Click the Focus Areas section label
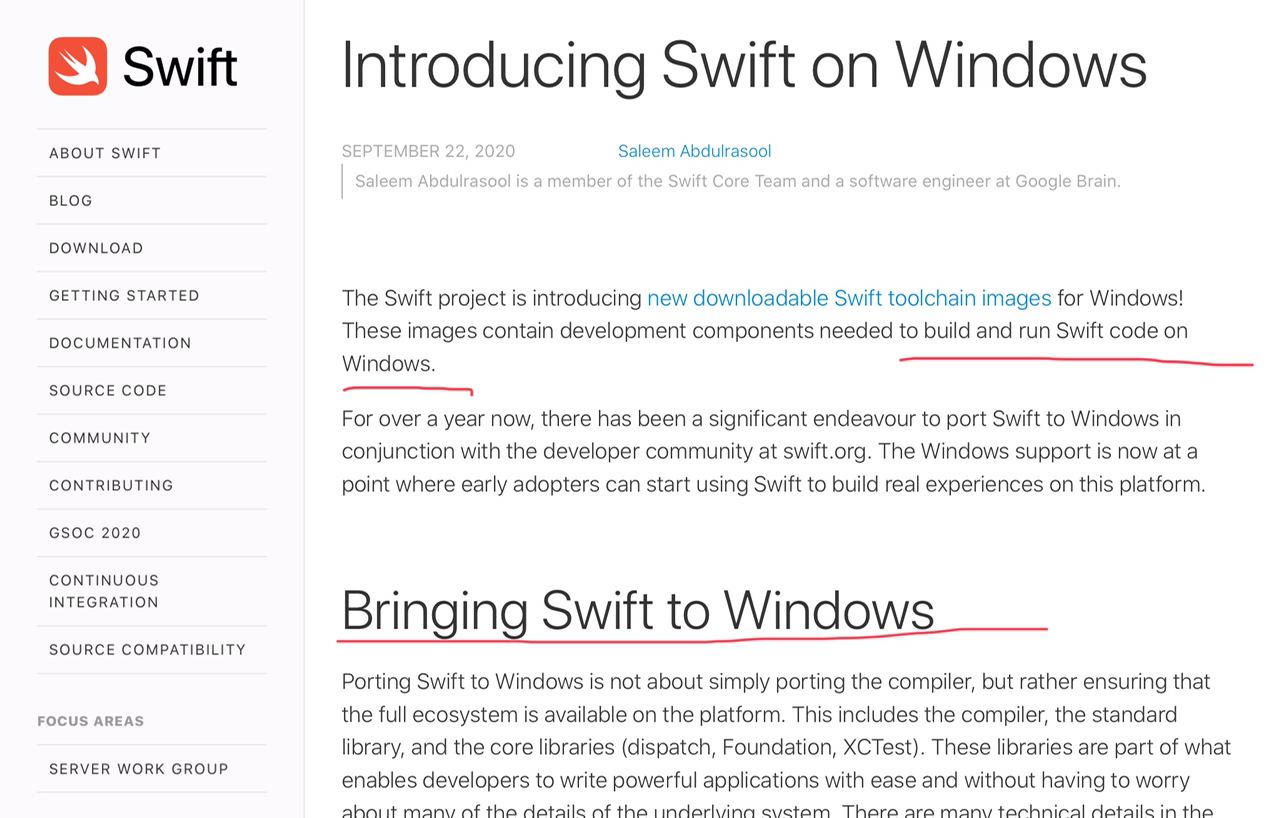 [x=90, y=721]
